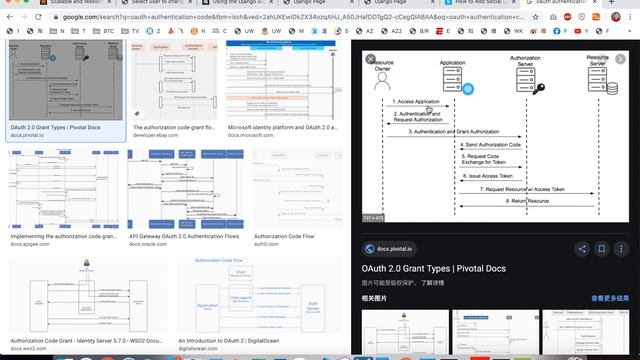Open the 'Z' bookmark
640x360 pixels.
coord(153,31)
